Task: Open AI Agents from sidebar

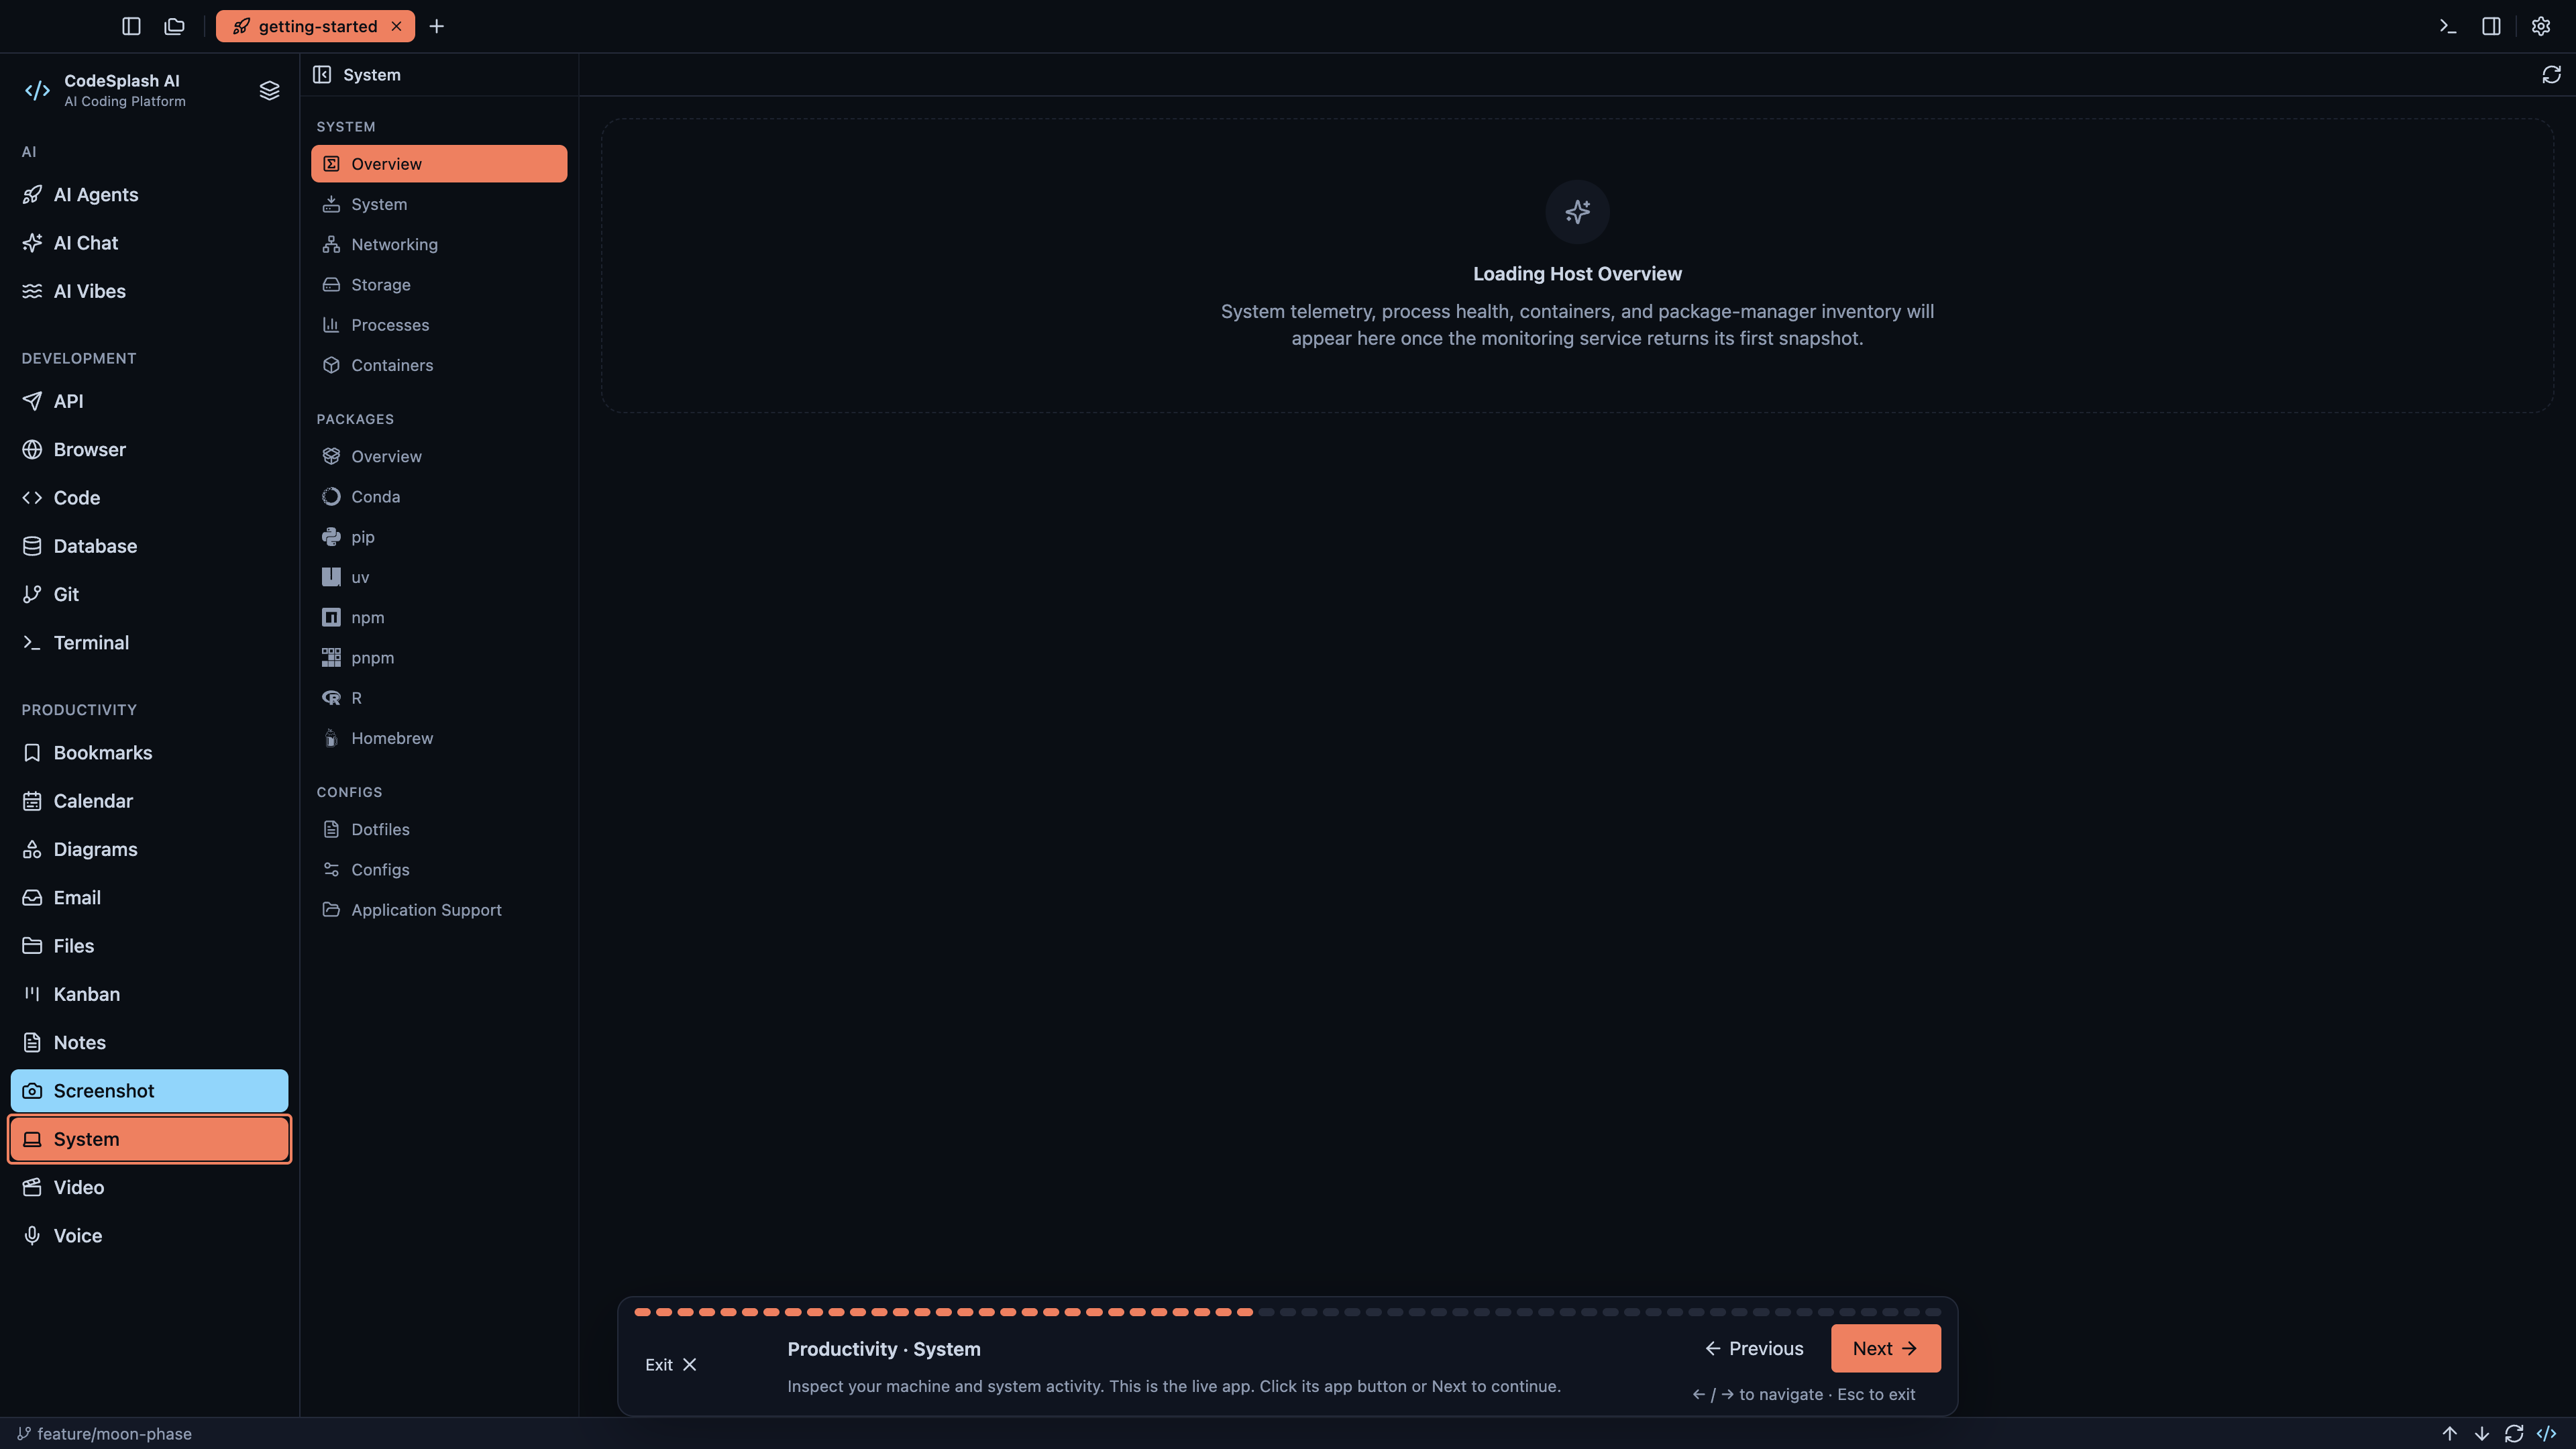Action: pos(150,195)
